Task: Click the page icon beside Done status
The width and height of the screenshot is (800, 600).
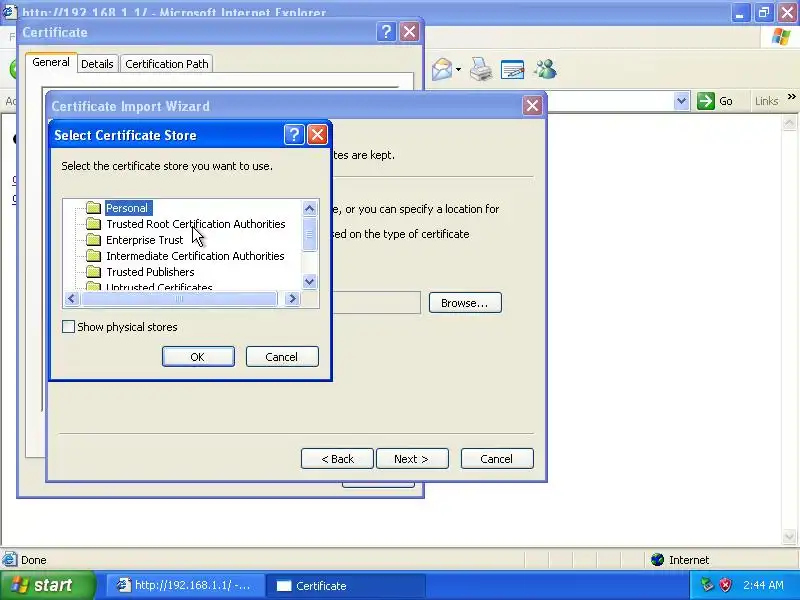Action: click(x=9, y=560)
